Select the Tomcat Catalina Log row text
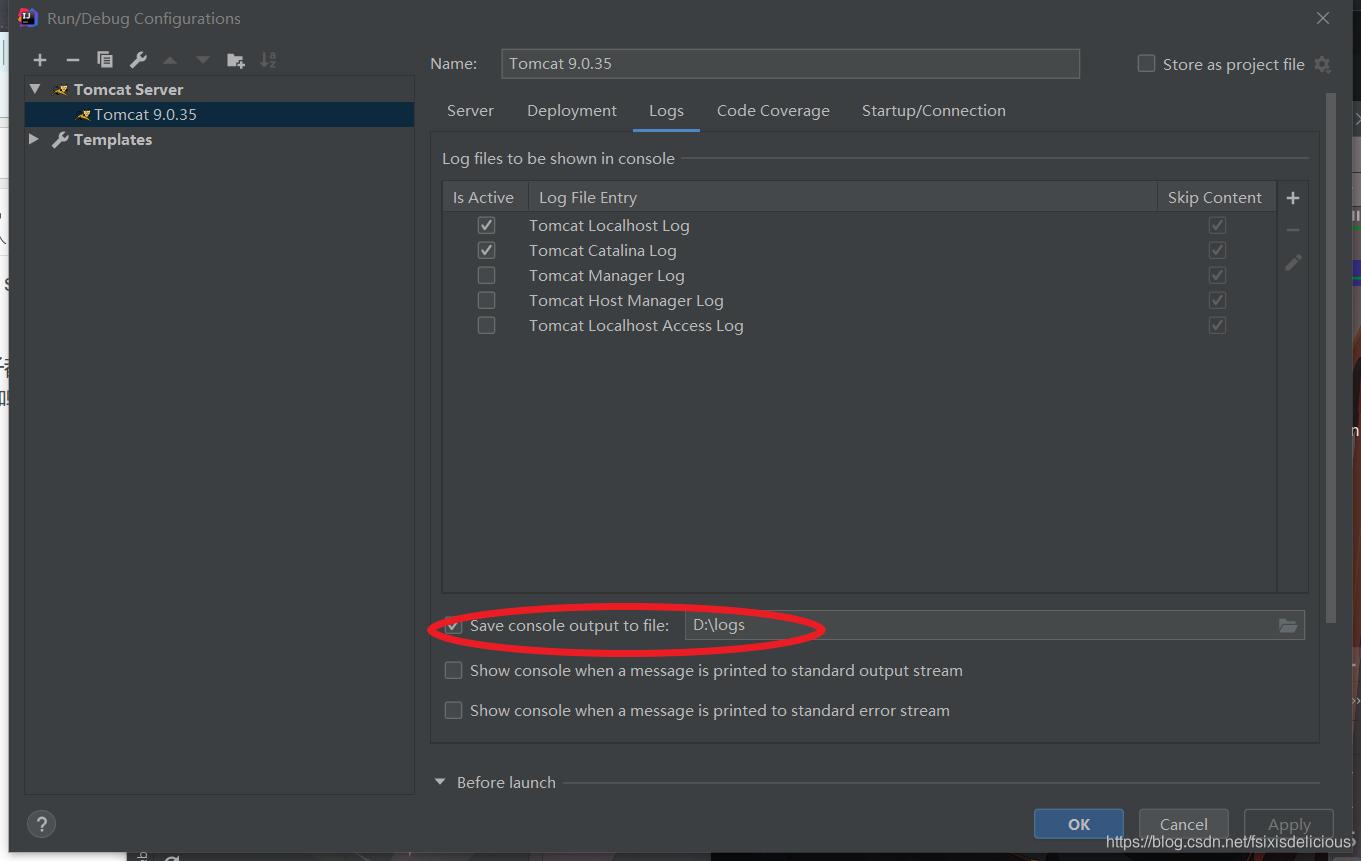The image size is (1361, 861). coord(603,250)
